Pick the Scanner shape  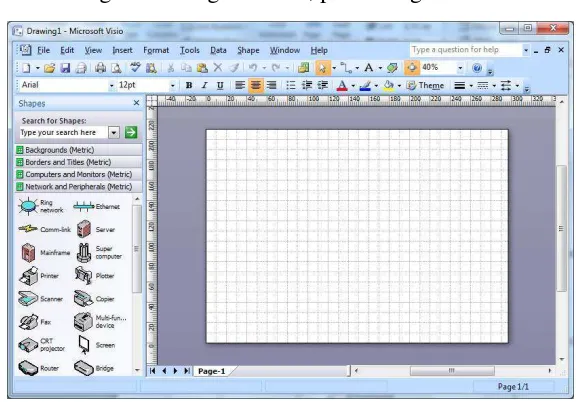click(x=41, y=299)
